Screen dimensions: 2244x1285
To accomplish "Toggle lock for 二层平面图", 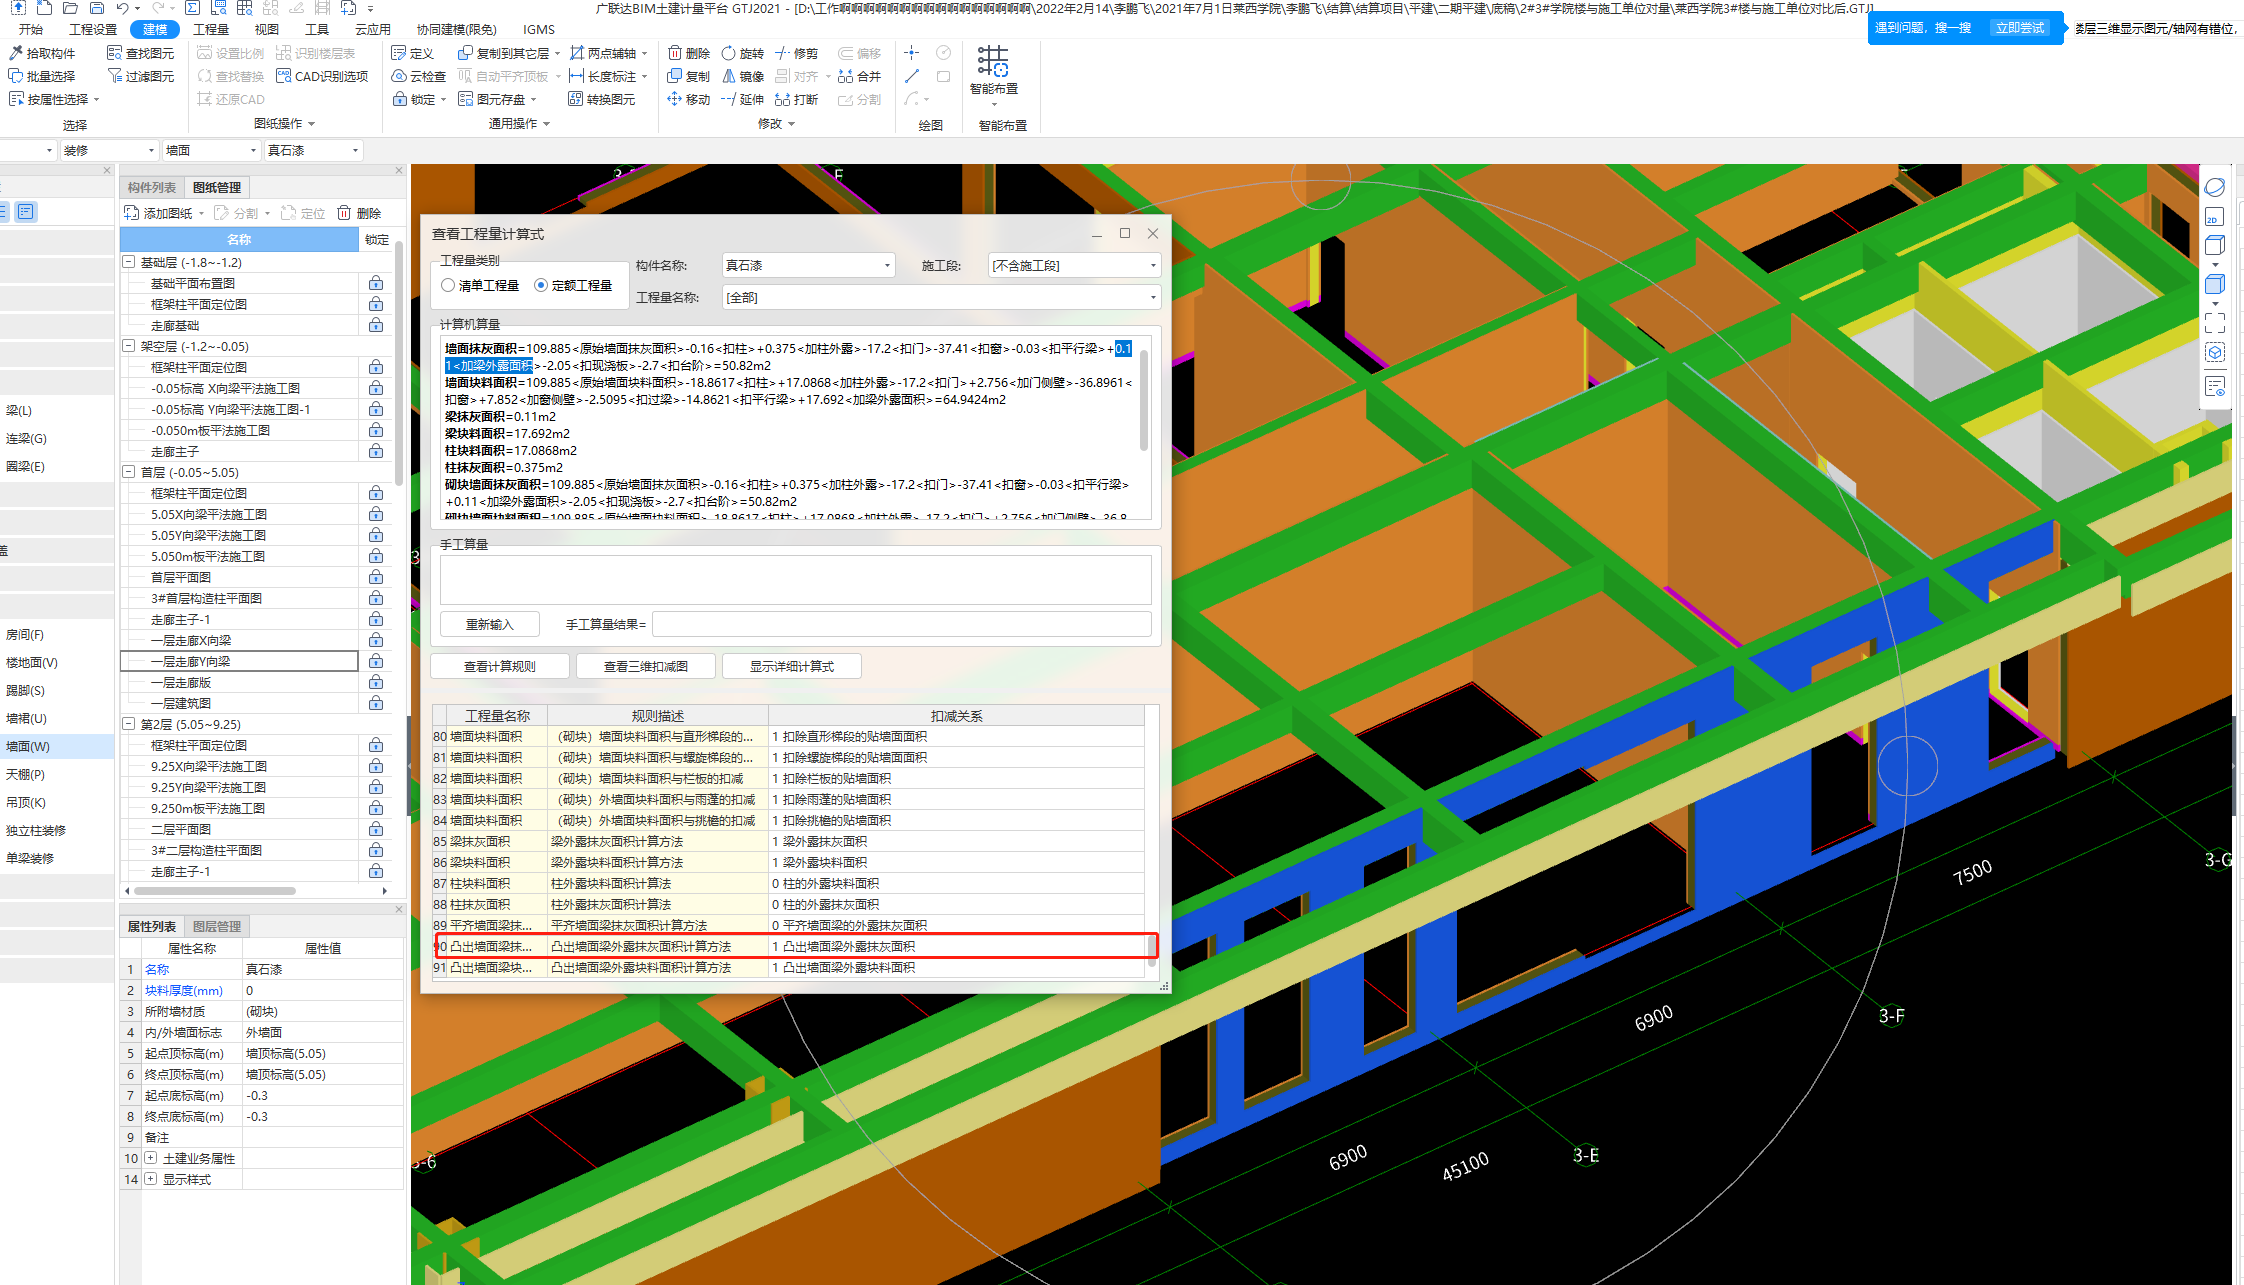I will [x=376, y=829].
